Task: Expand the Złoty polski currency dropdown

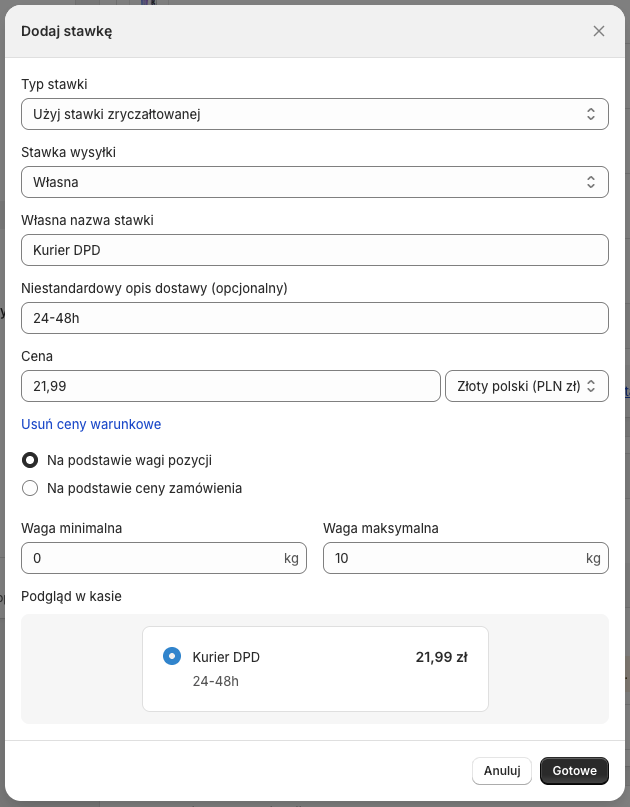Action: (x=526, y=385)
